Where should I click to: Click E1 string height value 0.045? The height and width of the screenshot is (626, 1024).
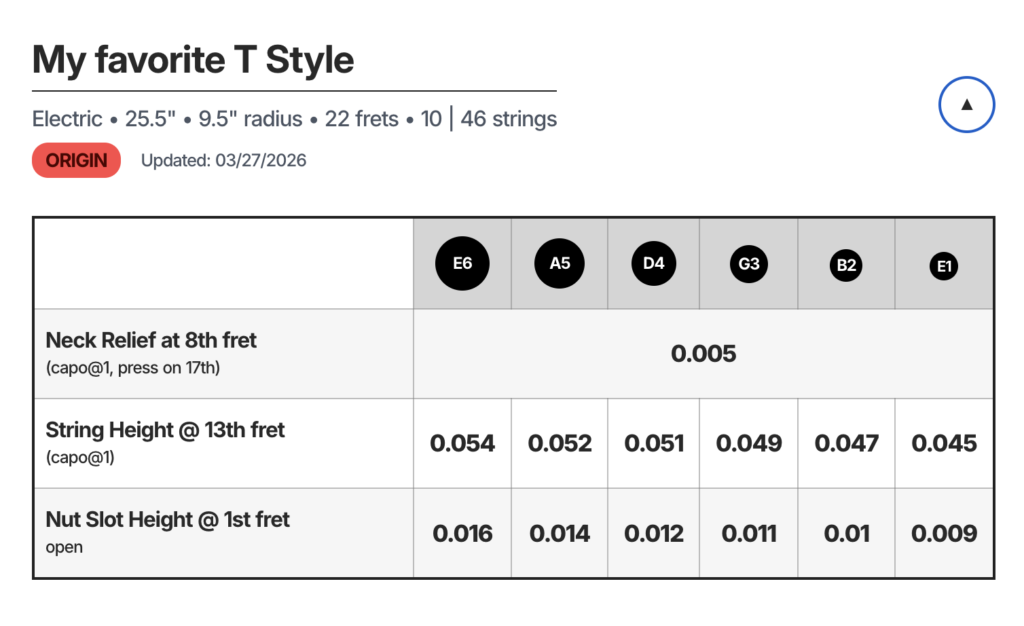[944, 443]
